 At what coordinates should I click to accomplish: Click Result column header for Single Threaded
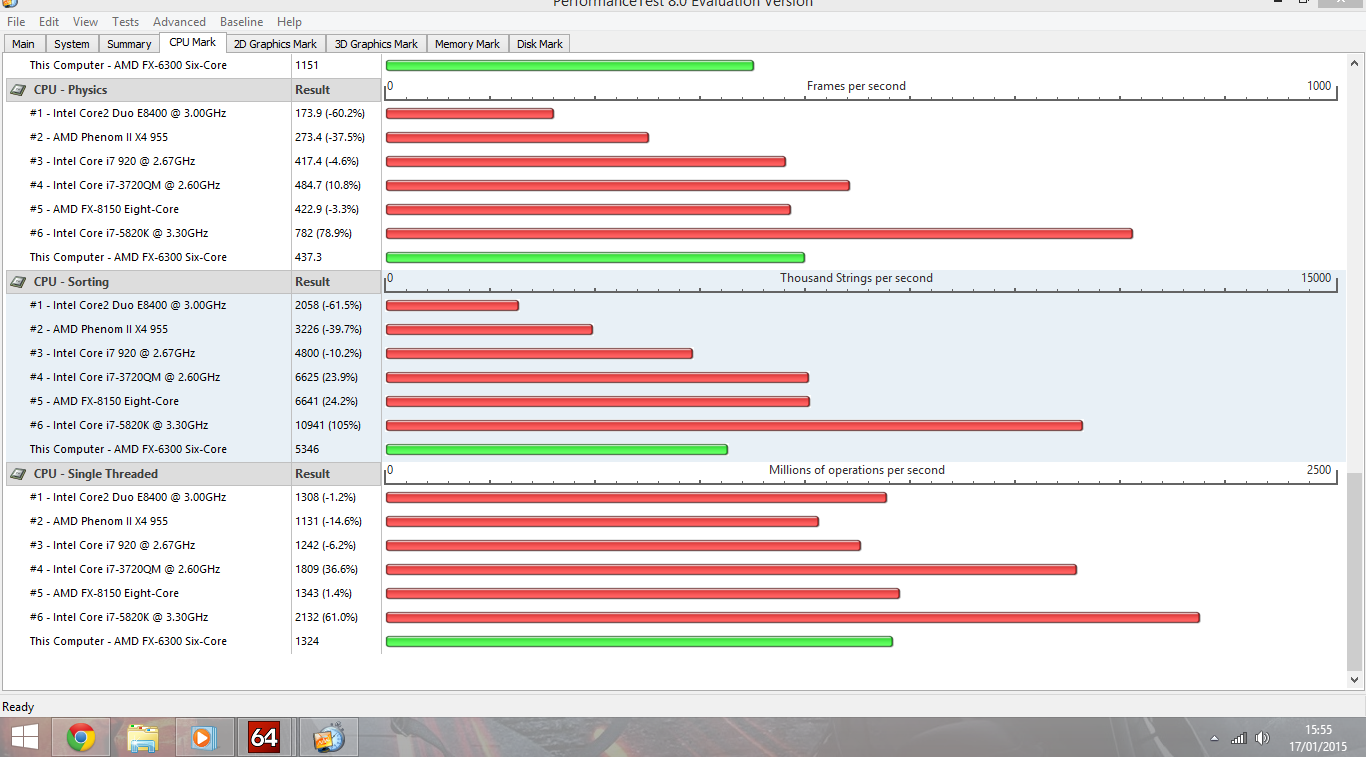tap(336, 474)
